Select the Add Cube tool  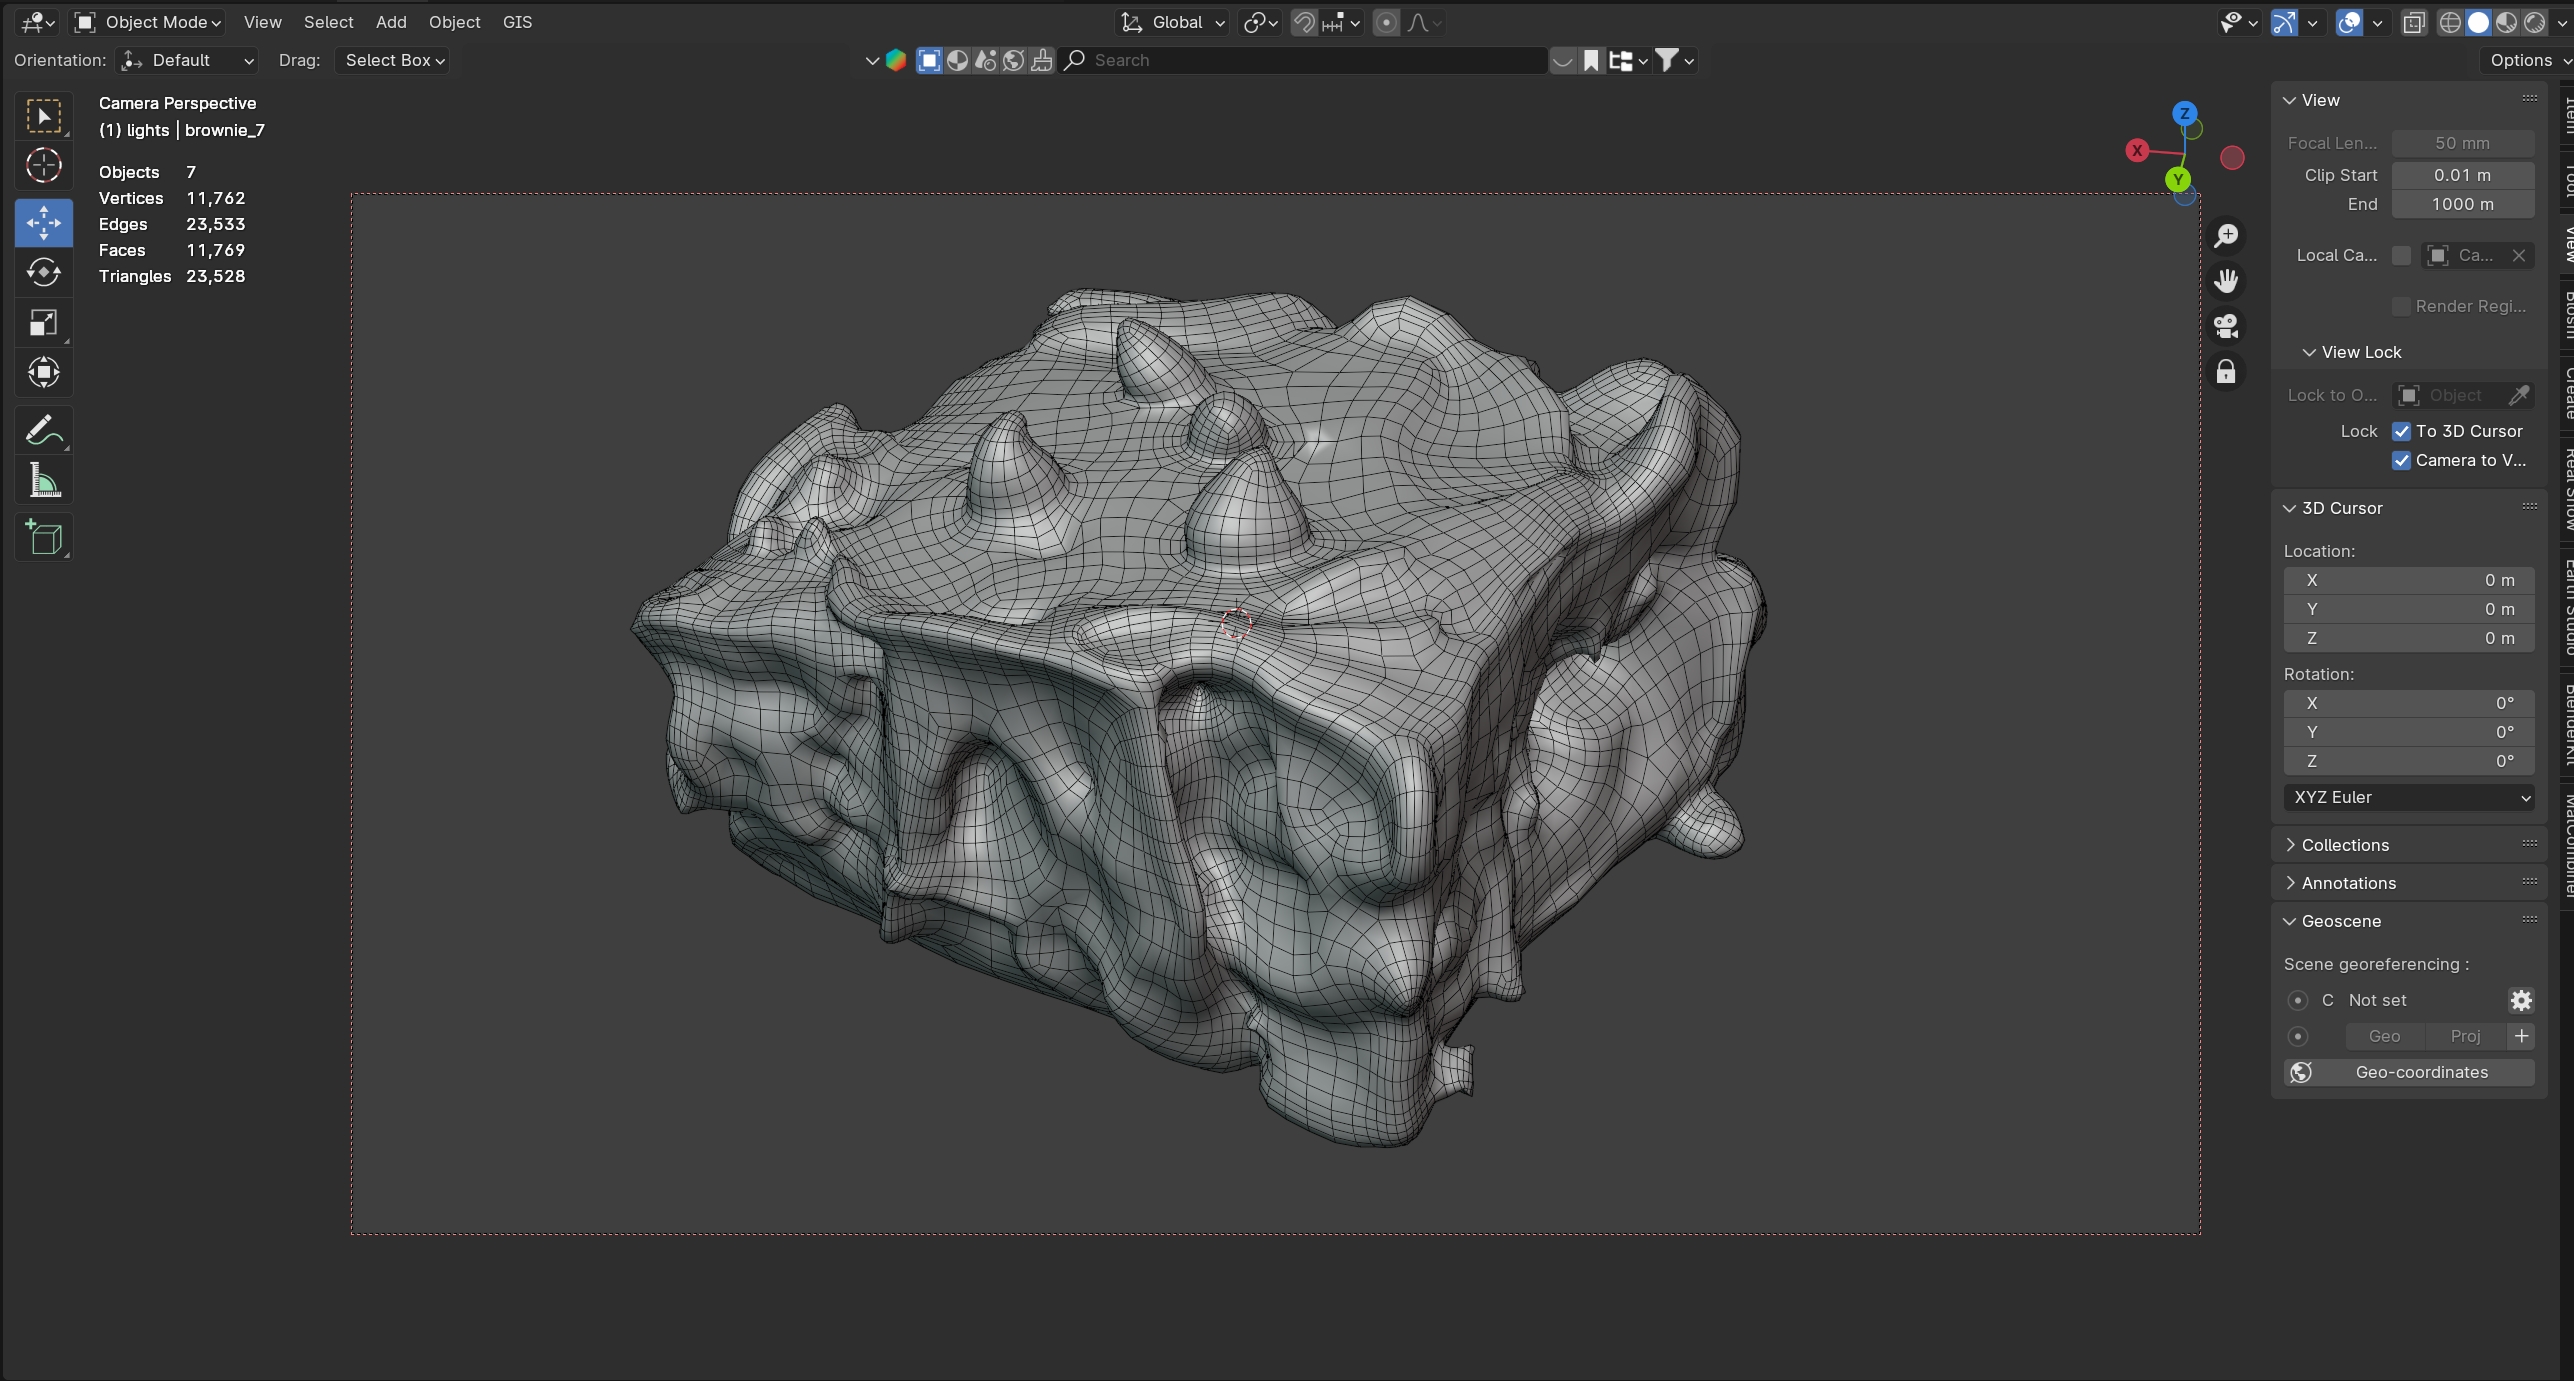coord(43,538)
